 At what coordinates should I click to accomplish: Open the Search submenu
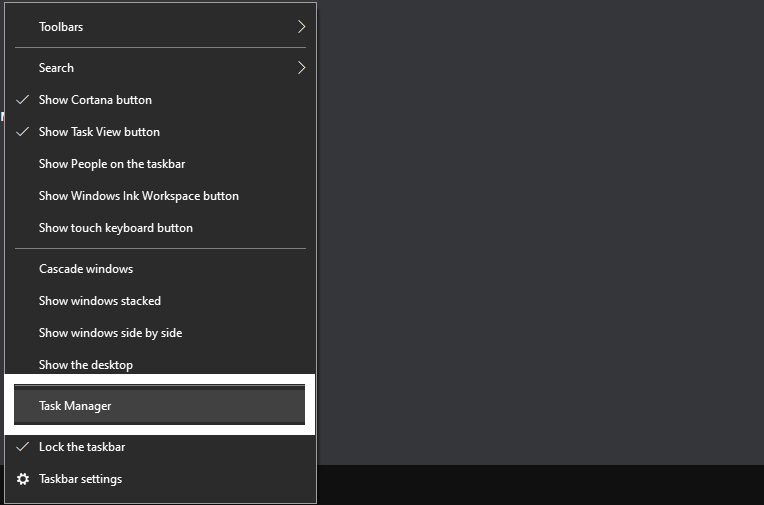pyautogui.click(x=160, y=68)
